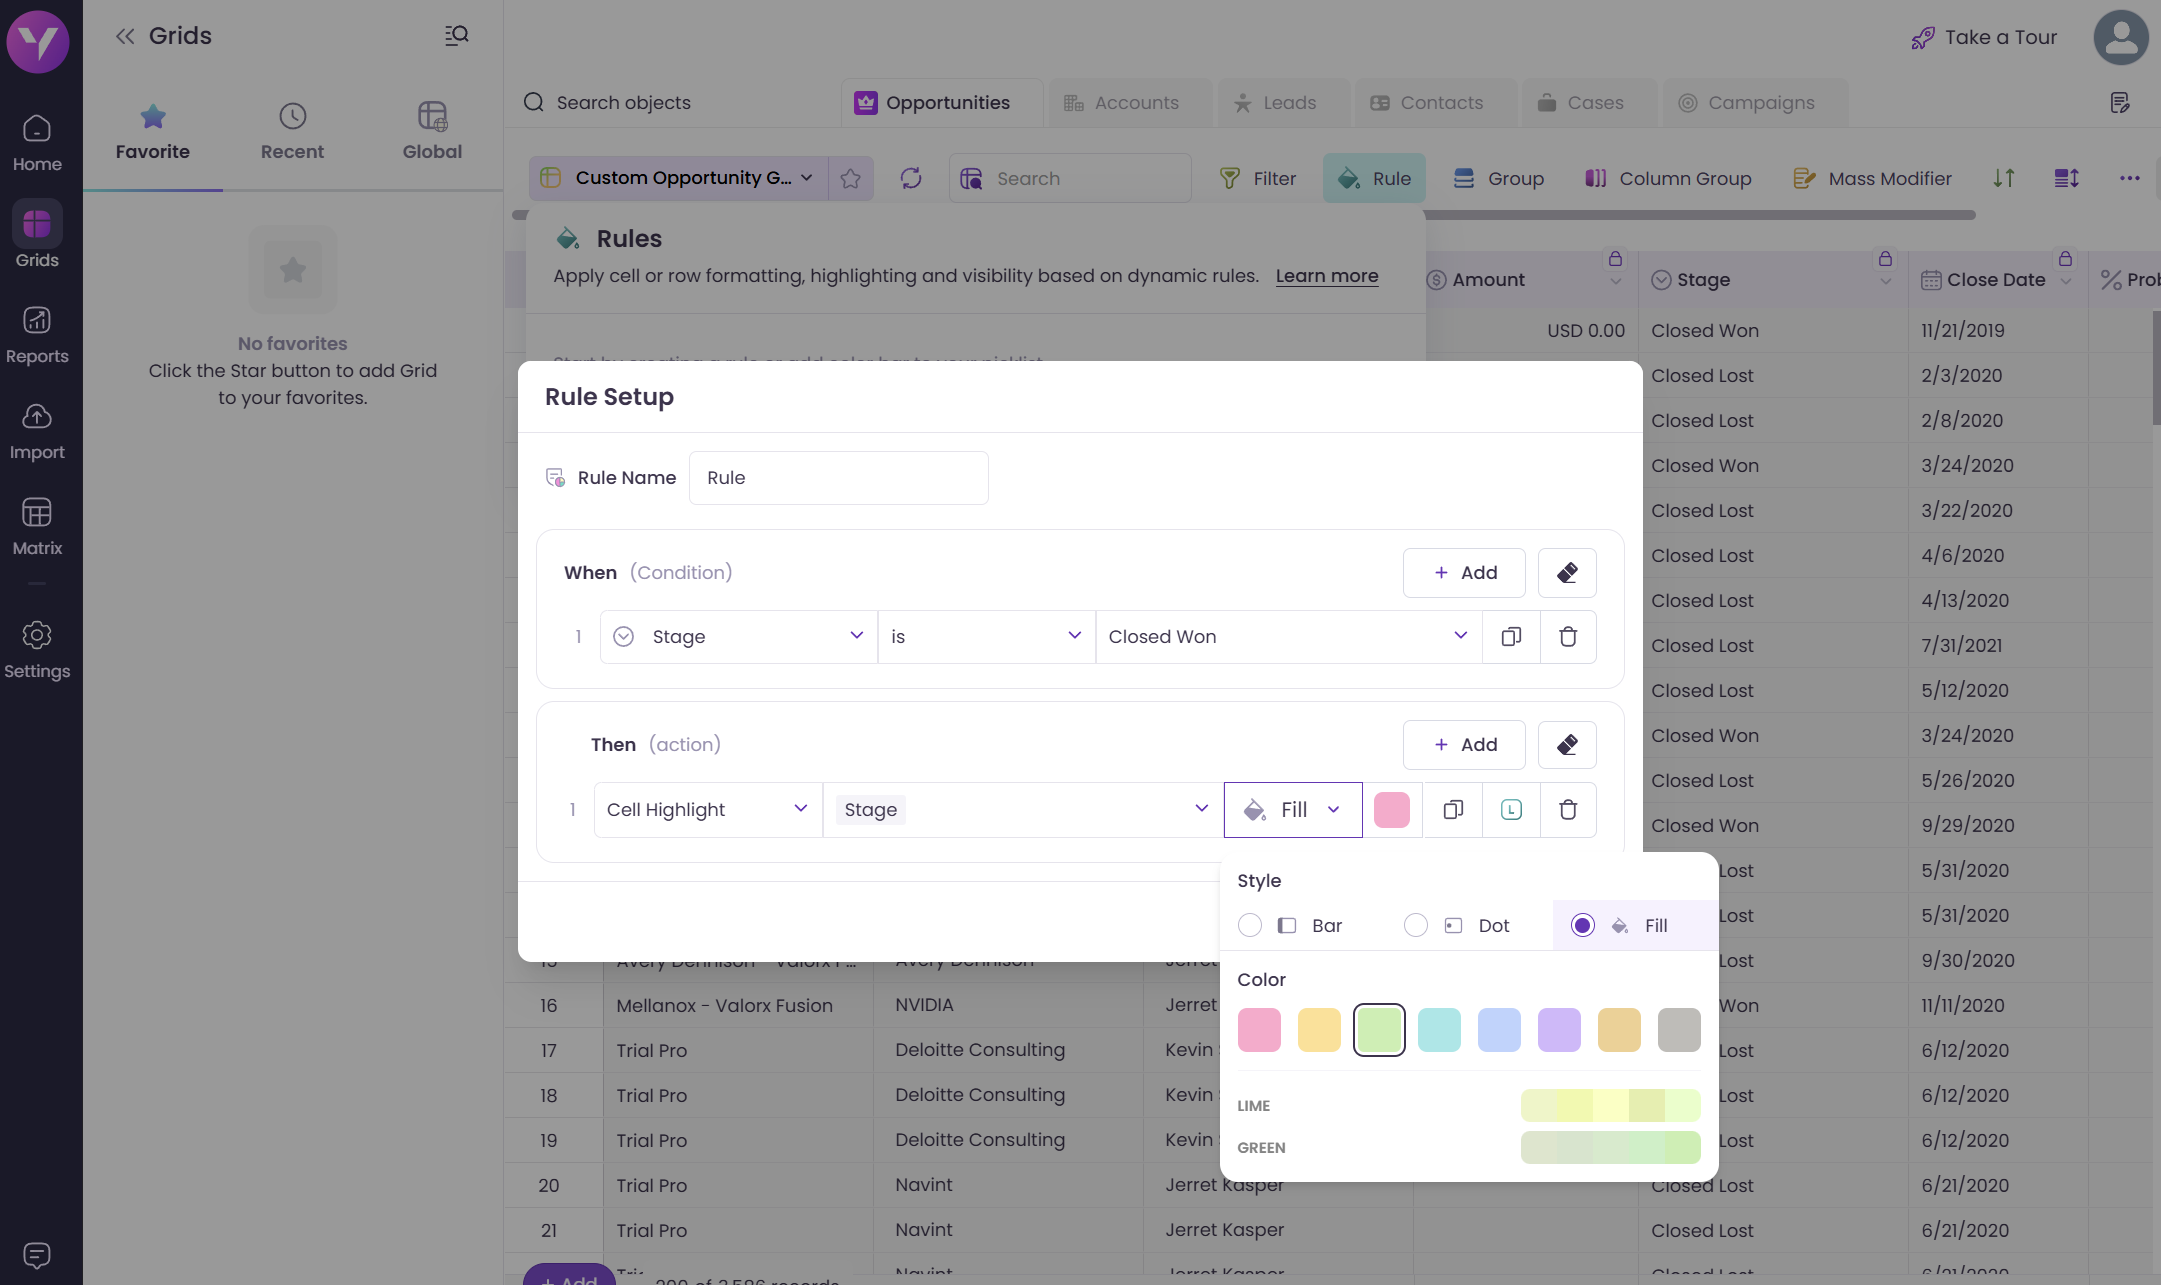Open the Reports section
Image resolution: width=2161 pixels, height=1285 pixels.
[37, 335]
